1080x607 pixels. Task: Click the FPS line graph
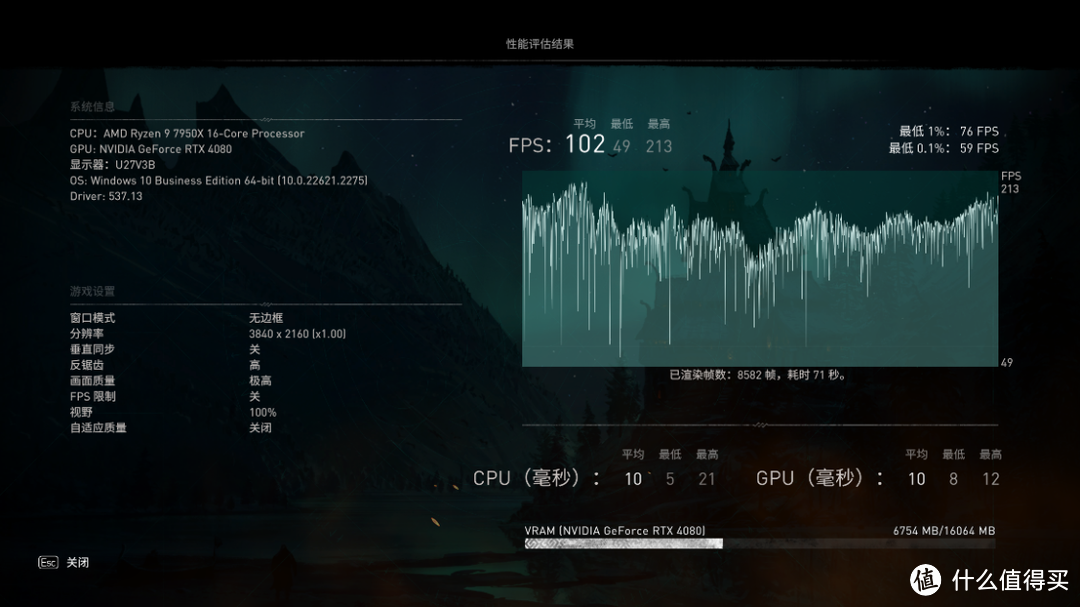tap(760, 269)
